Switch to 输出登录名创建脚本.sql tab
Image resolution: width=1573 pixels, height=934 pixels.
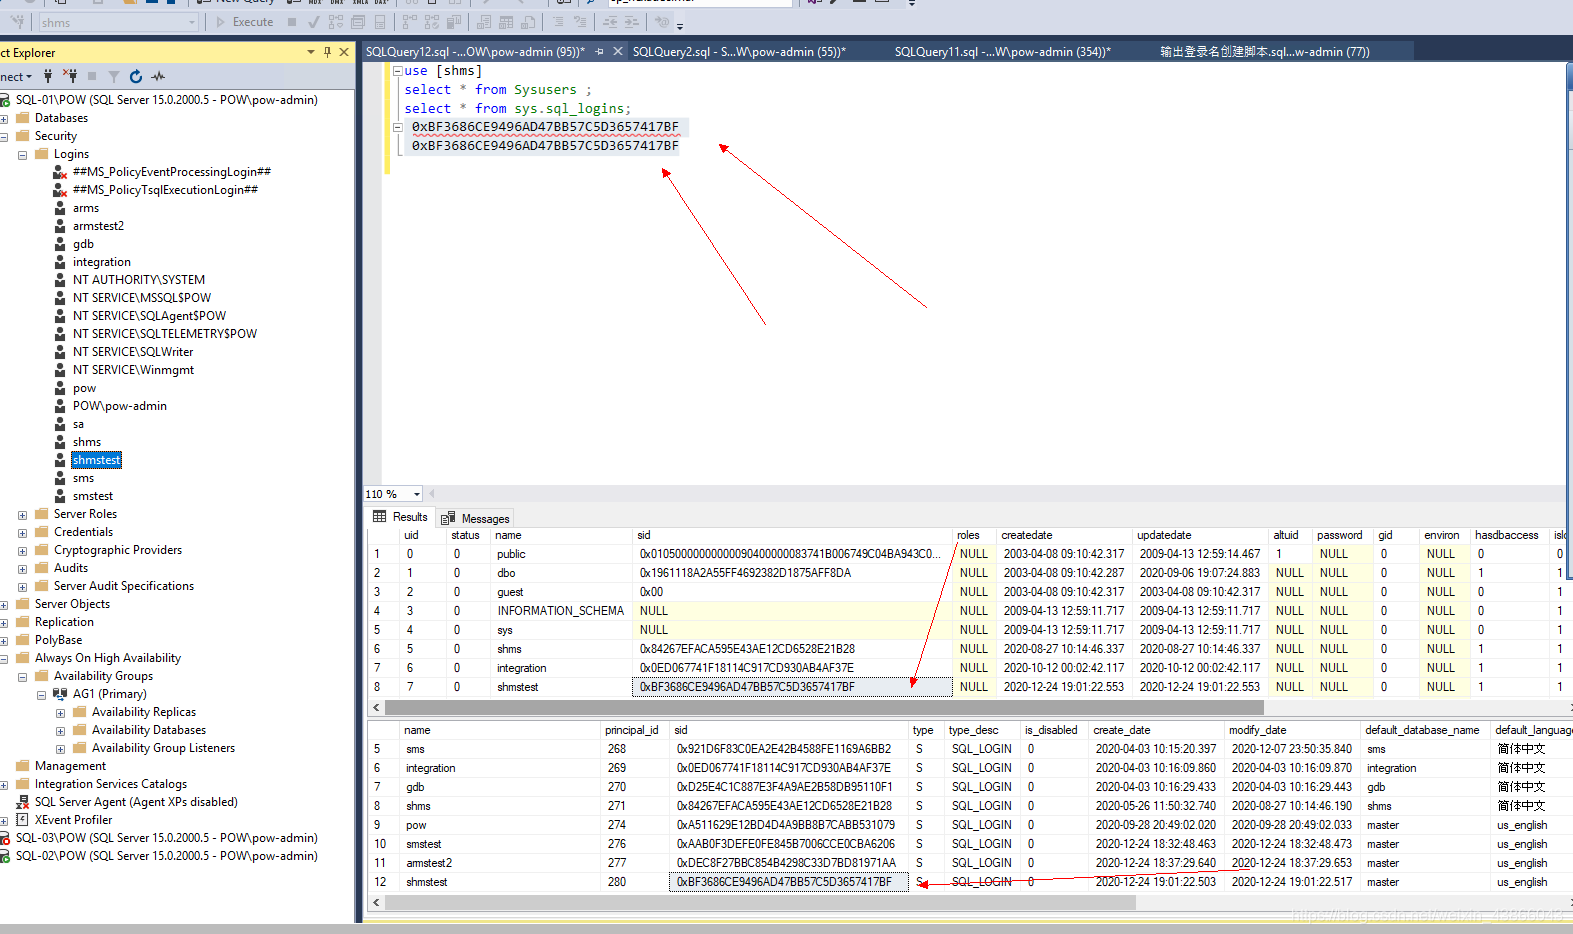point(1265,52)
